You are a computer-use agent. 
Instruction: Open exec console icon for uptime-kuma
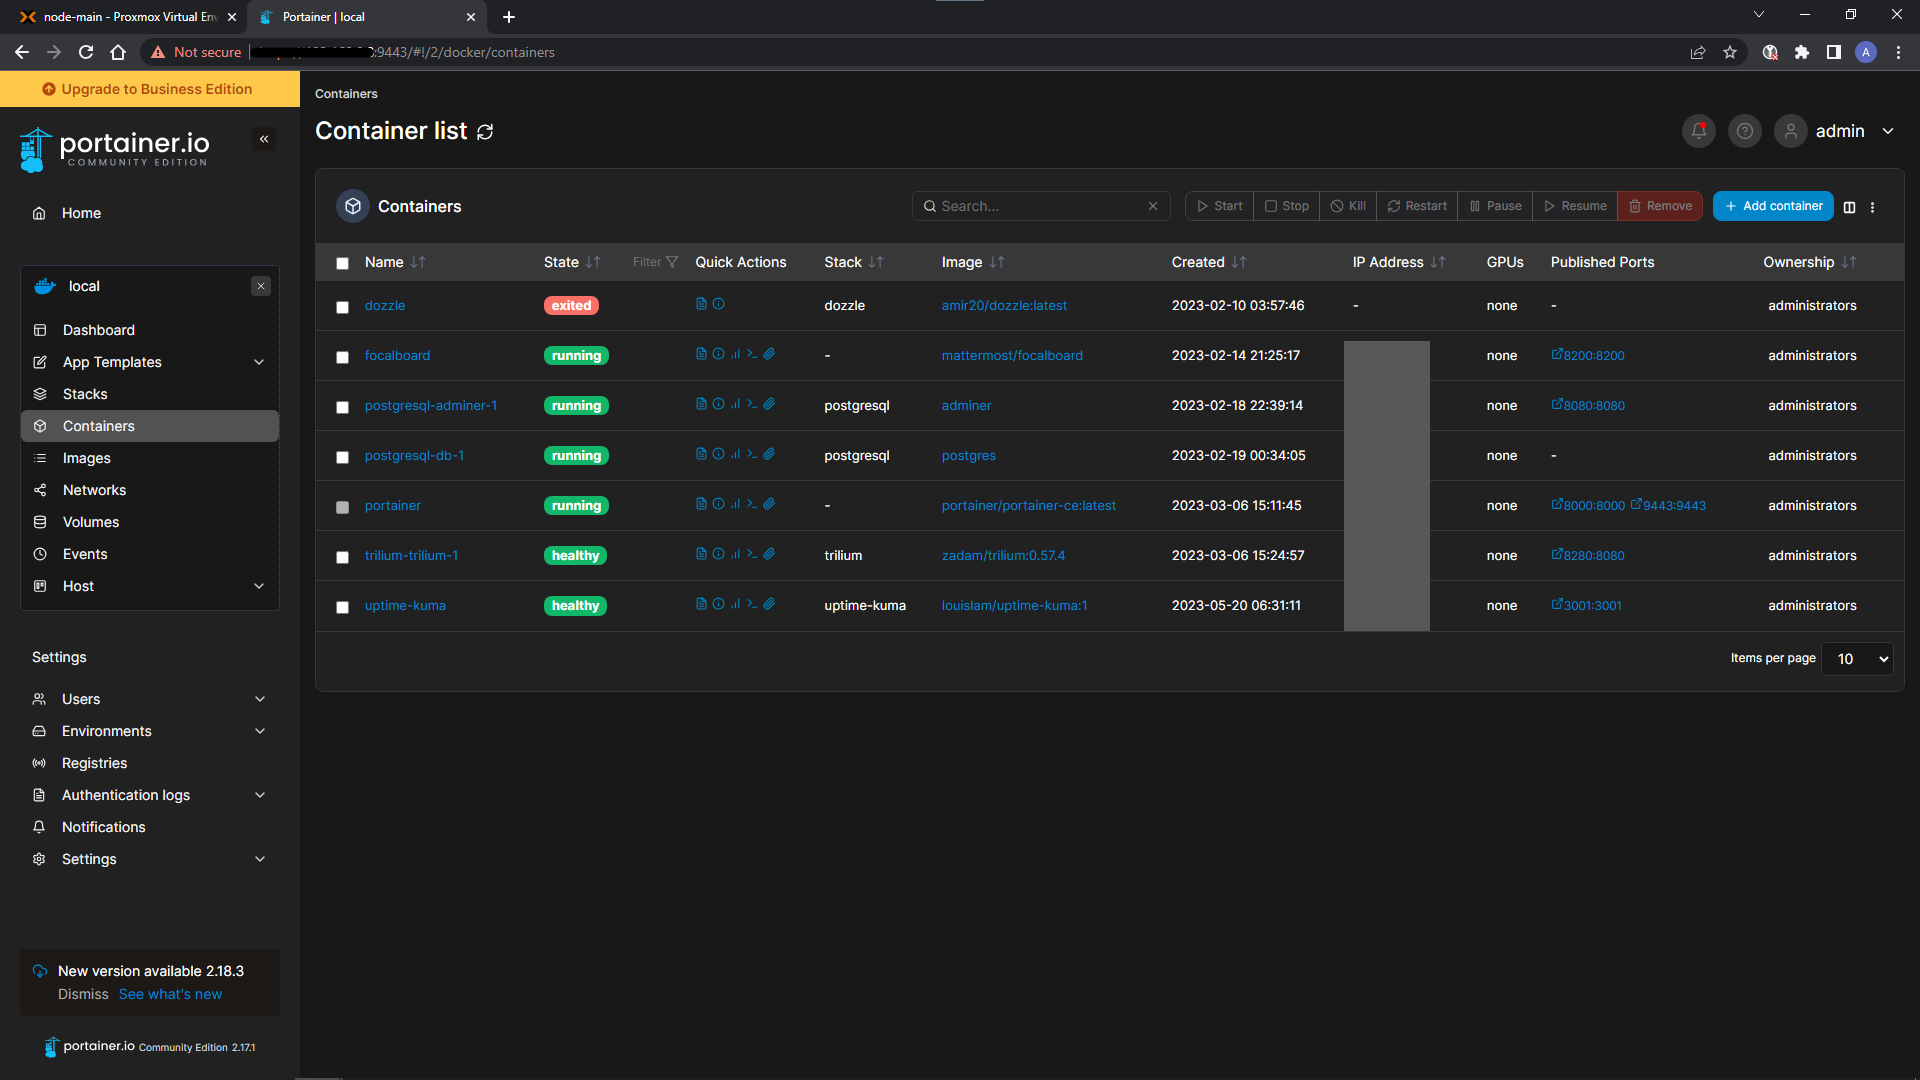coord(752,604)
